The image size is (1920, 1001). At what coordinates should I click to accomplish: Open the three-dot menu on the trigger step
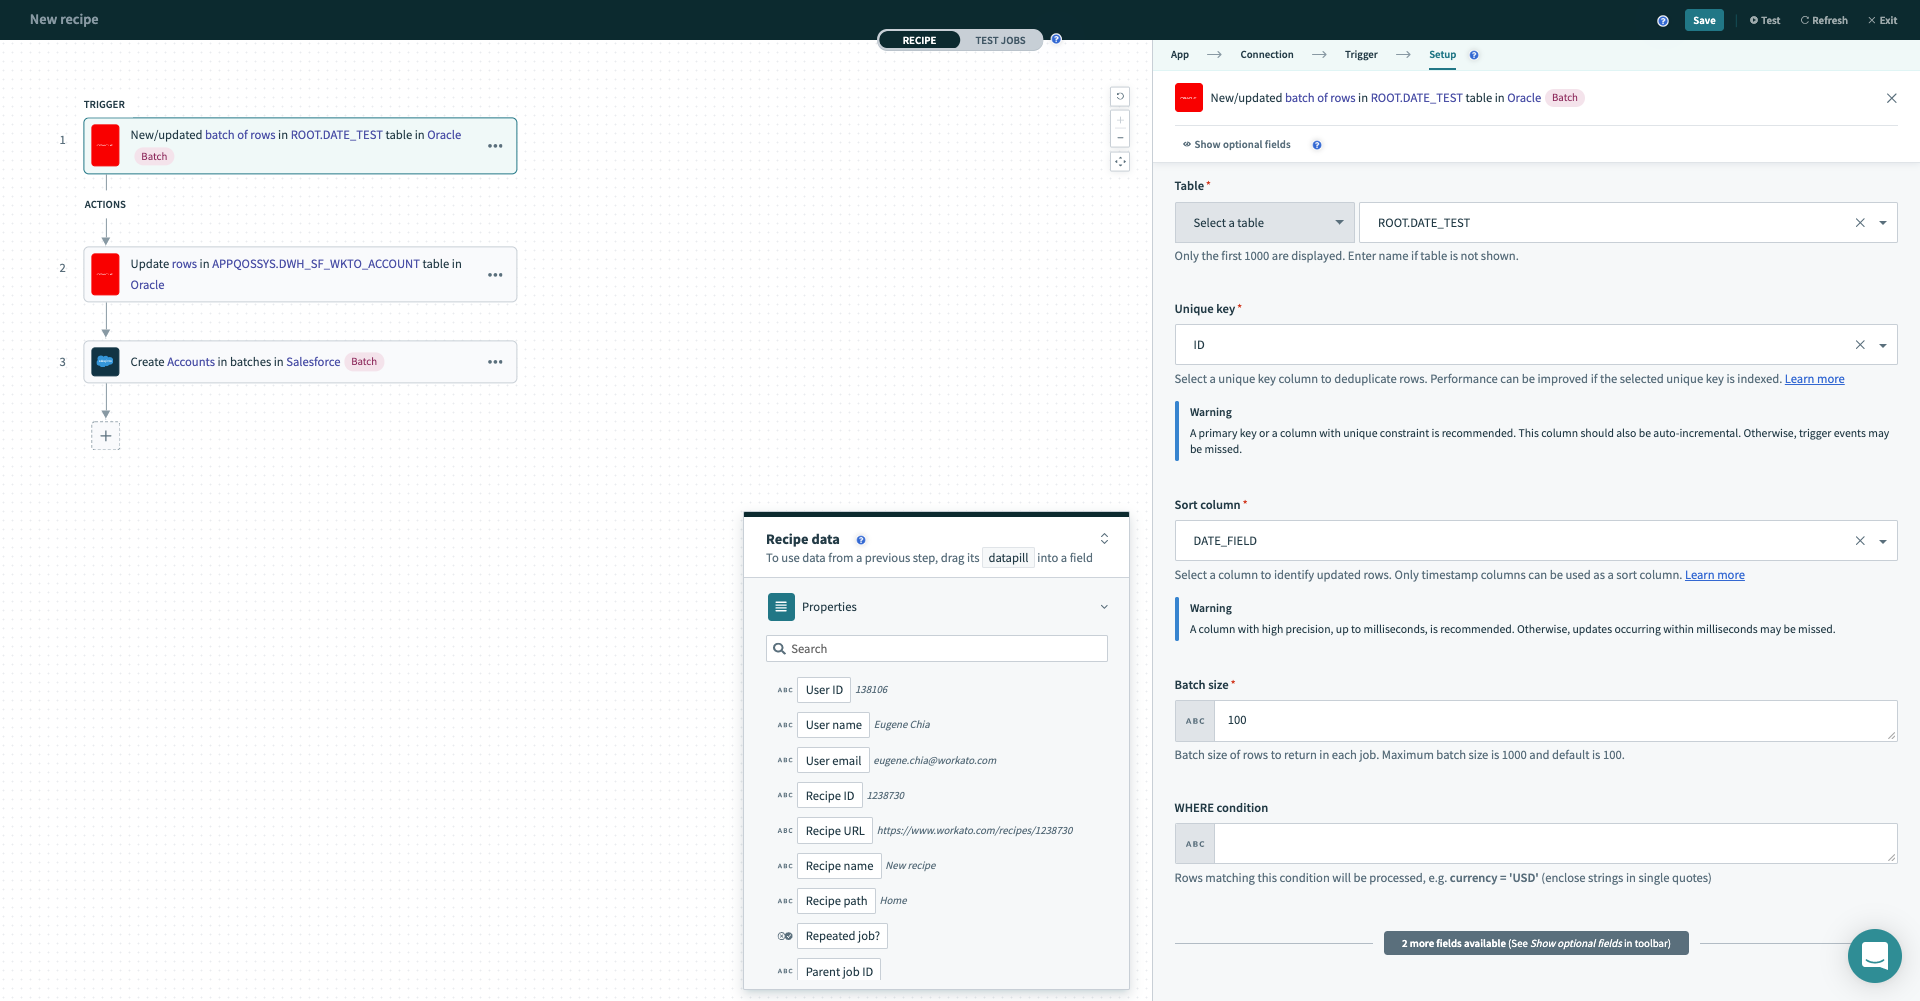click(495, 146)
